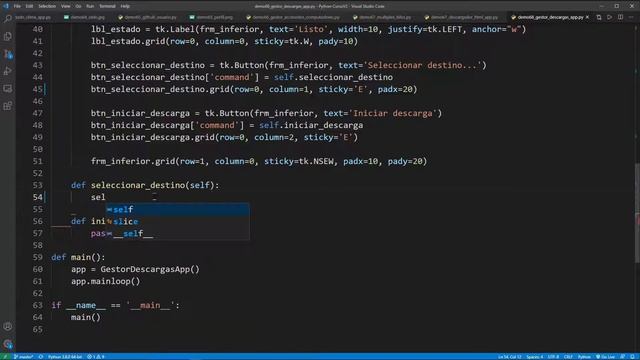Screen dimensions: 640x360
Task: Close the demo08_gestor_descargas_app.py tab
Action: pyautogui.click(x=587, y=17)
